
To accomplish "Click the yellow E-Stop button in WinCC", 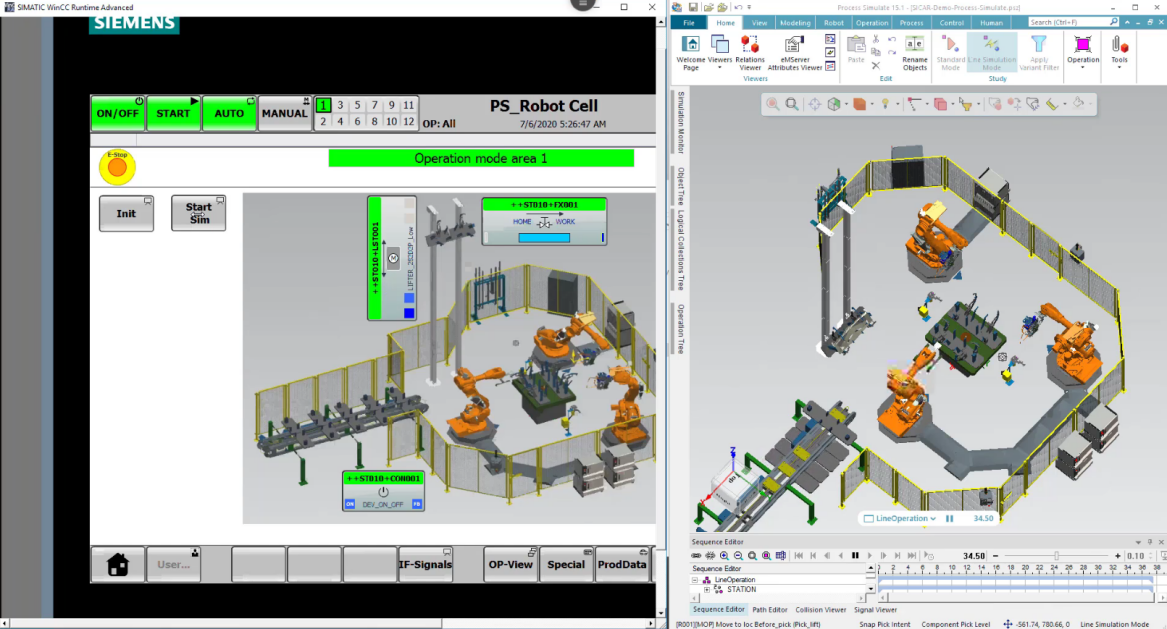I will [118, 167].
